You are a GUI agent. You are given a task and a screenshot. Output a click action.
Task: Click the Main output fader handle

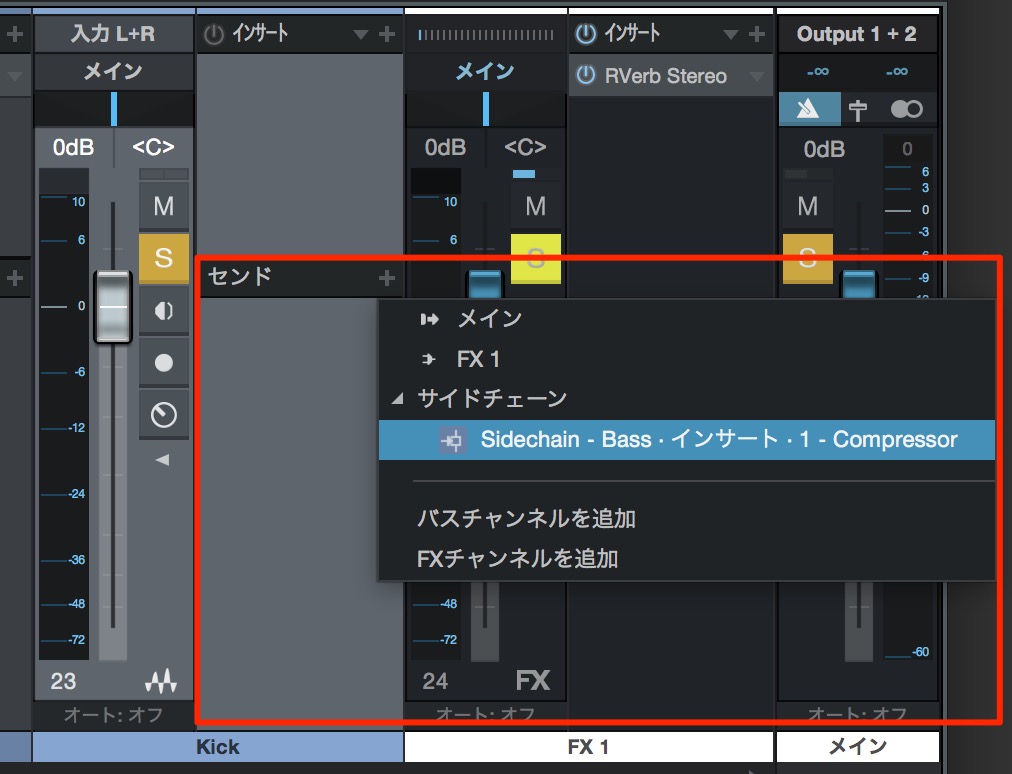[x=858, y=284]
